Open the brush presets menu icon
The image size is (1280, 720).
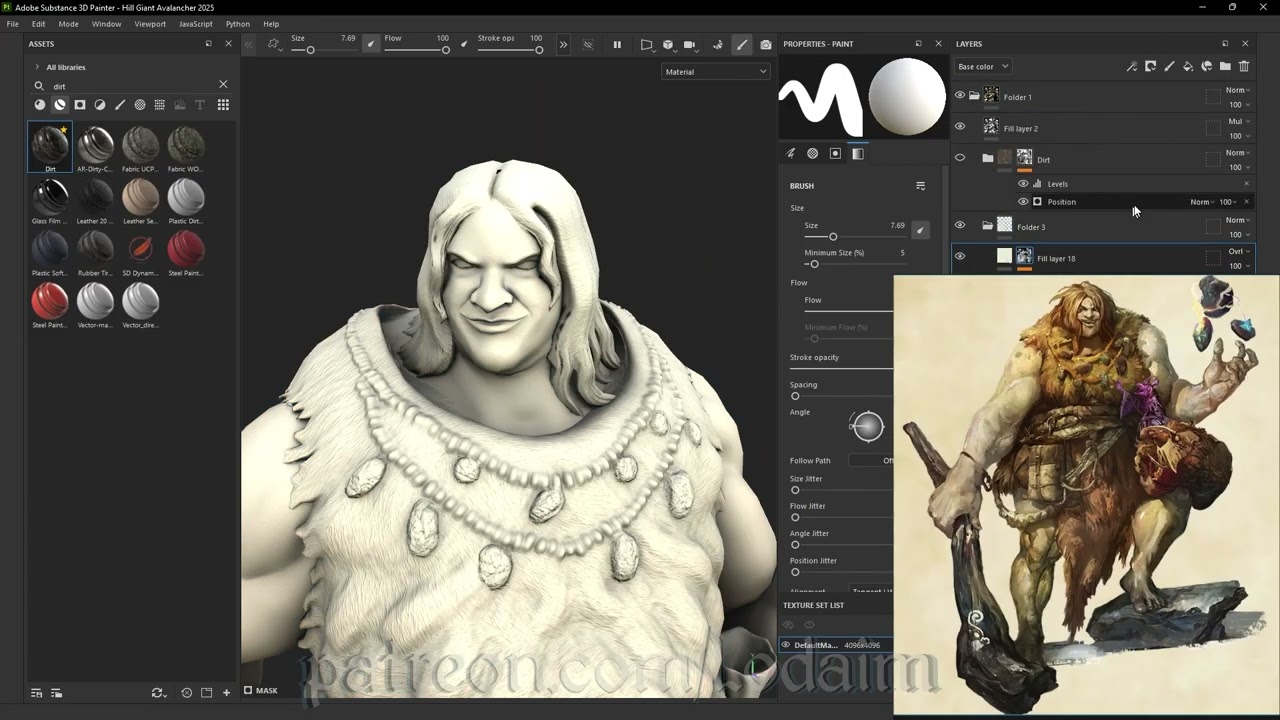coord(921,186)
